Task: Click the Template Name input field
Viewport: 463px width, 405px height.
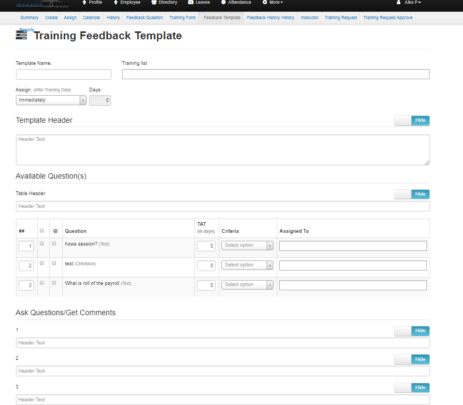Action: [x=64, y=74]
